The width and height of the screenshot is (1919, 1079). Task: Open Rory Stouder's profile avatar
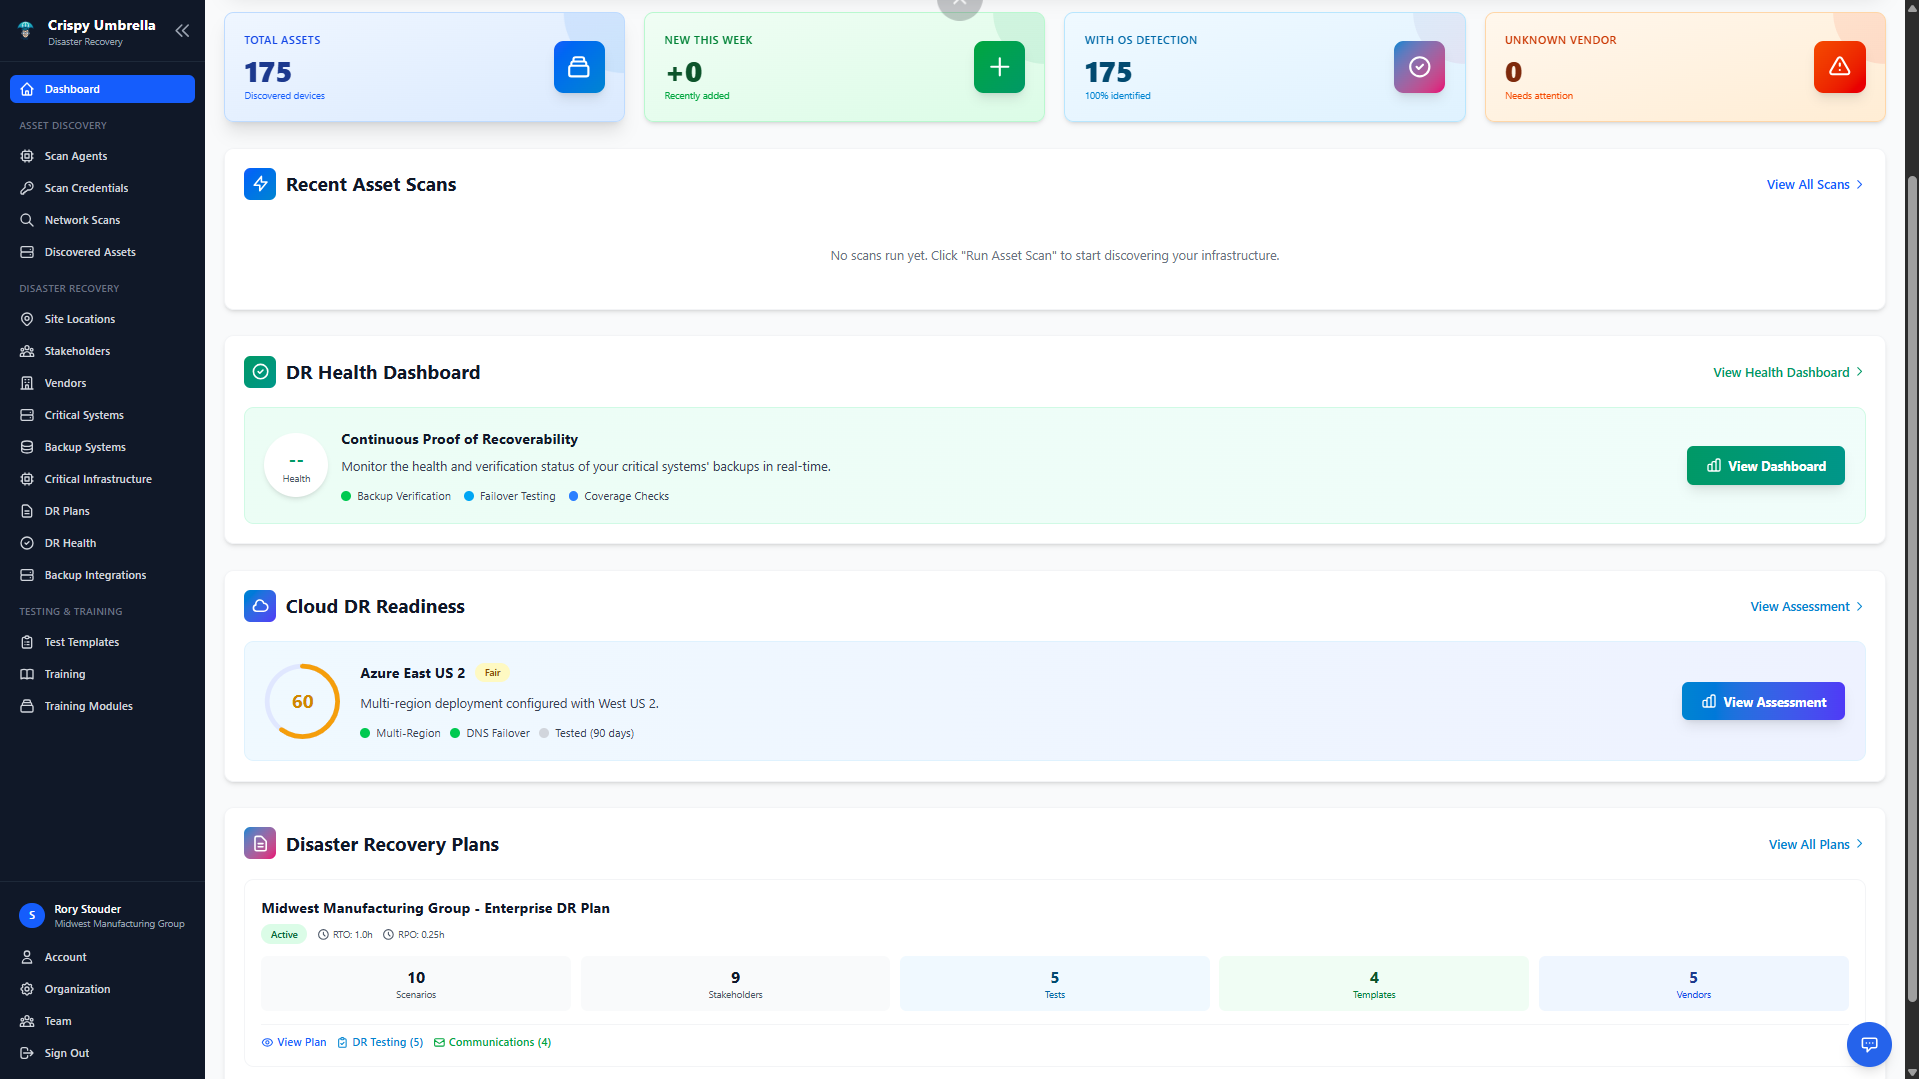31,915
